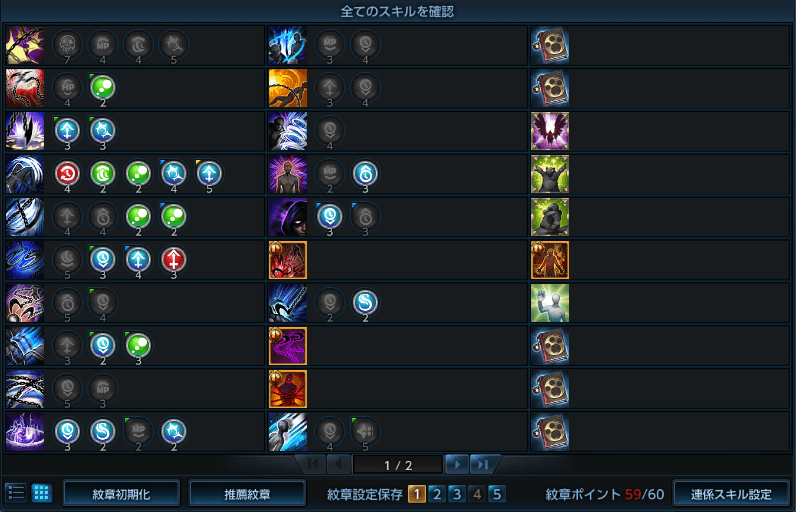The image size is (796, 512).
Task: Select glyph preset slot 5
Action: (x=496, y=494)
